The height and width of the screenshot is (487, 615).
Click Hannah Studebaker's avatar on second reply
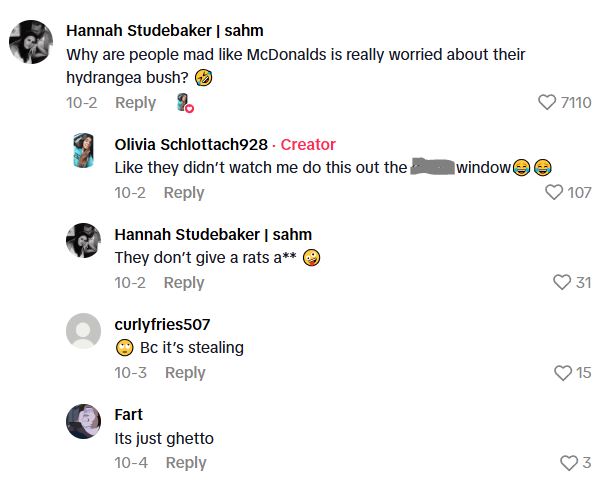point(83,241)
